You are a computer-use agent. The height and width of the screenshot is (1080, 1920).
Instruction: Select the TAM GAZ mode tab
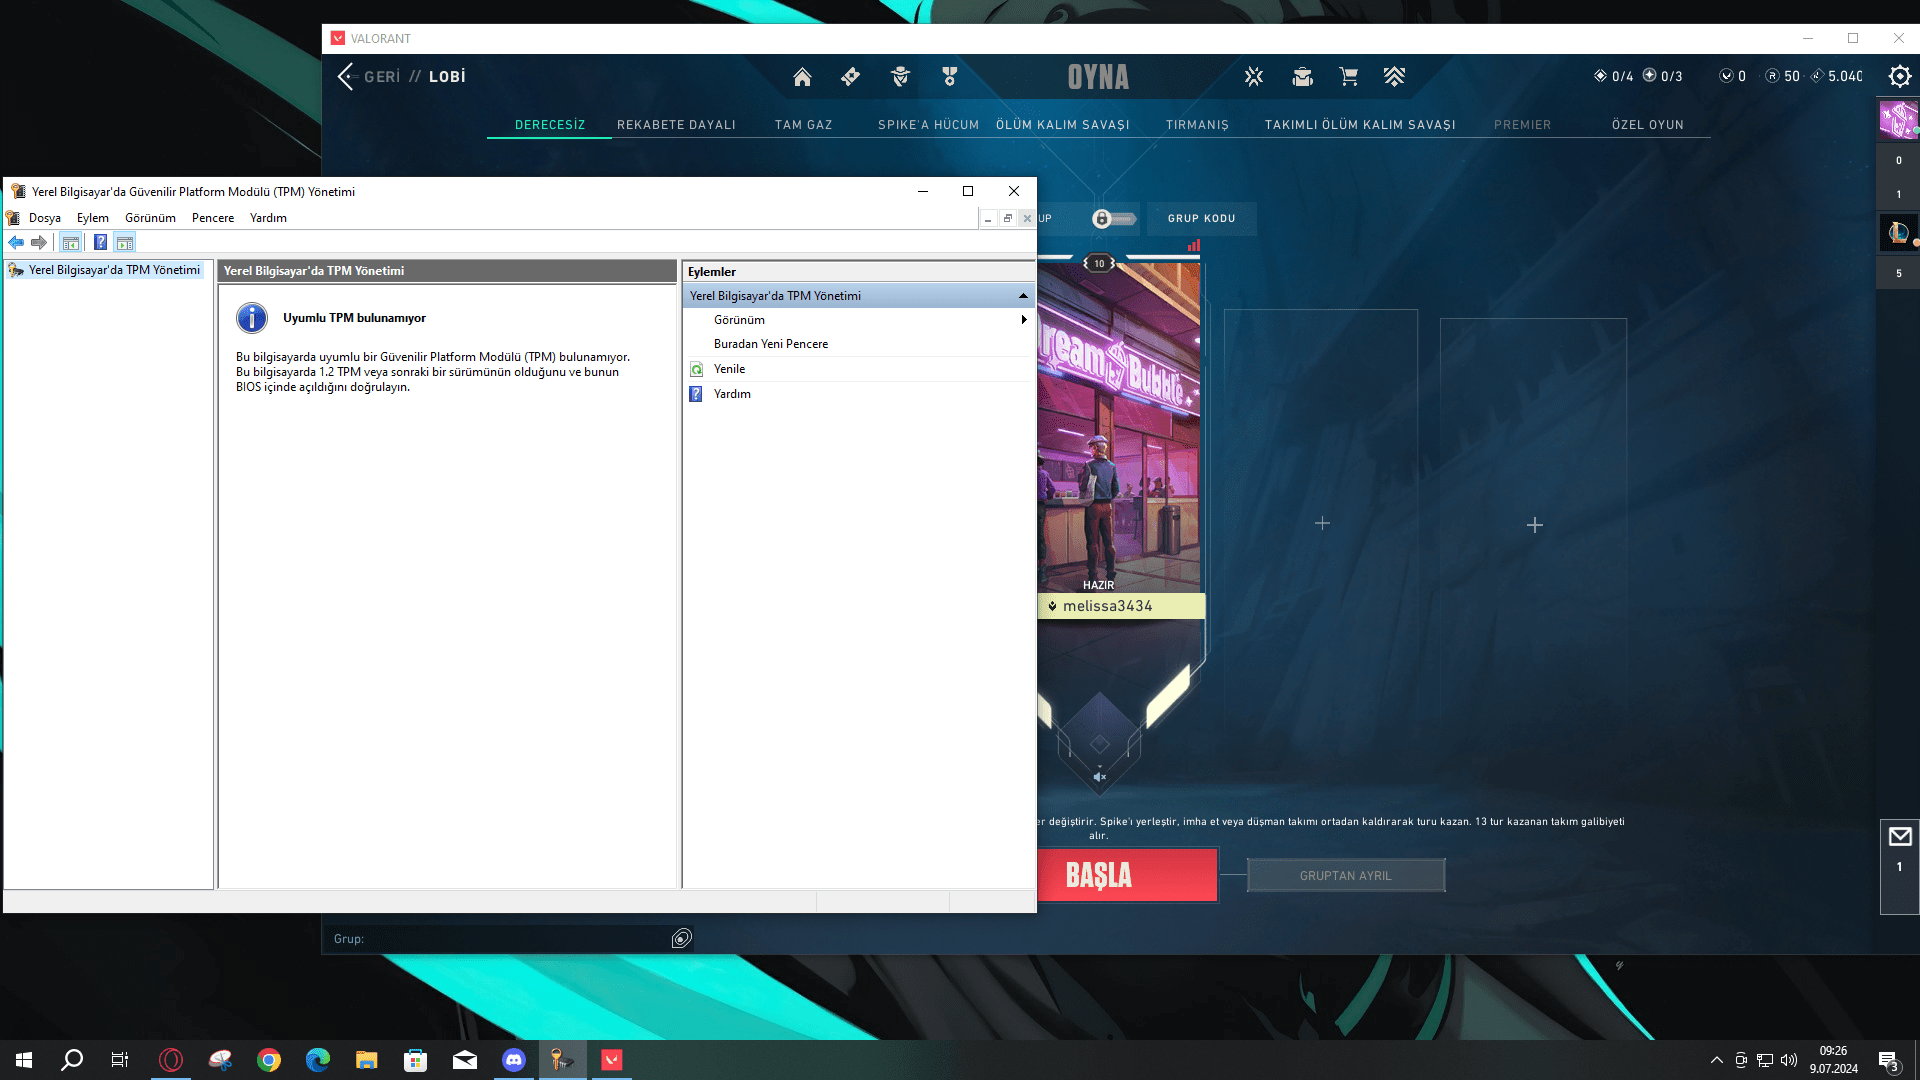pyautogui.click(x=803, y=125)
